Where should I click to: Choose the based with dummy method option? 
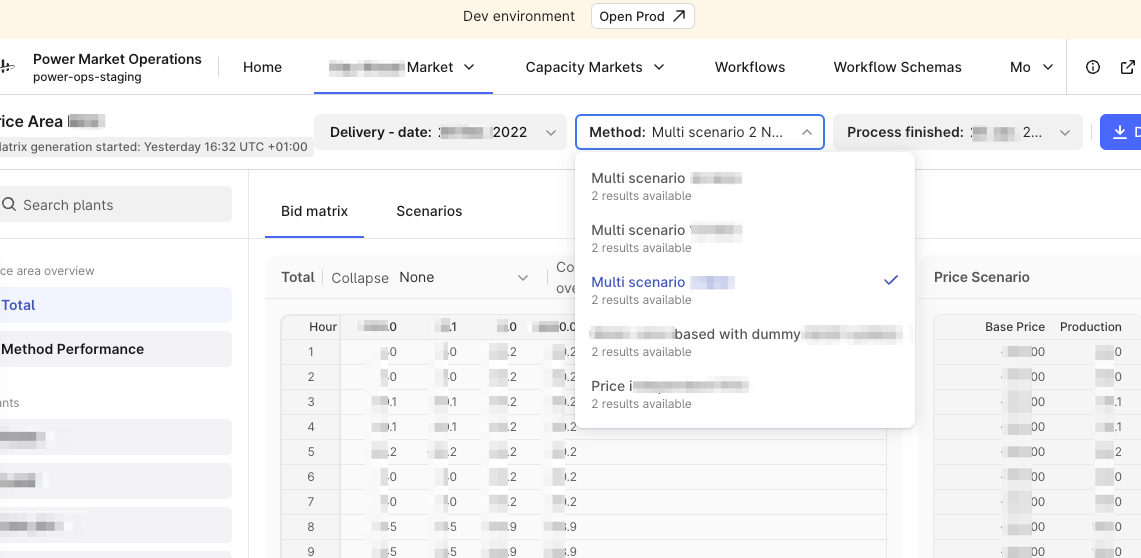[745, 342]
